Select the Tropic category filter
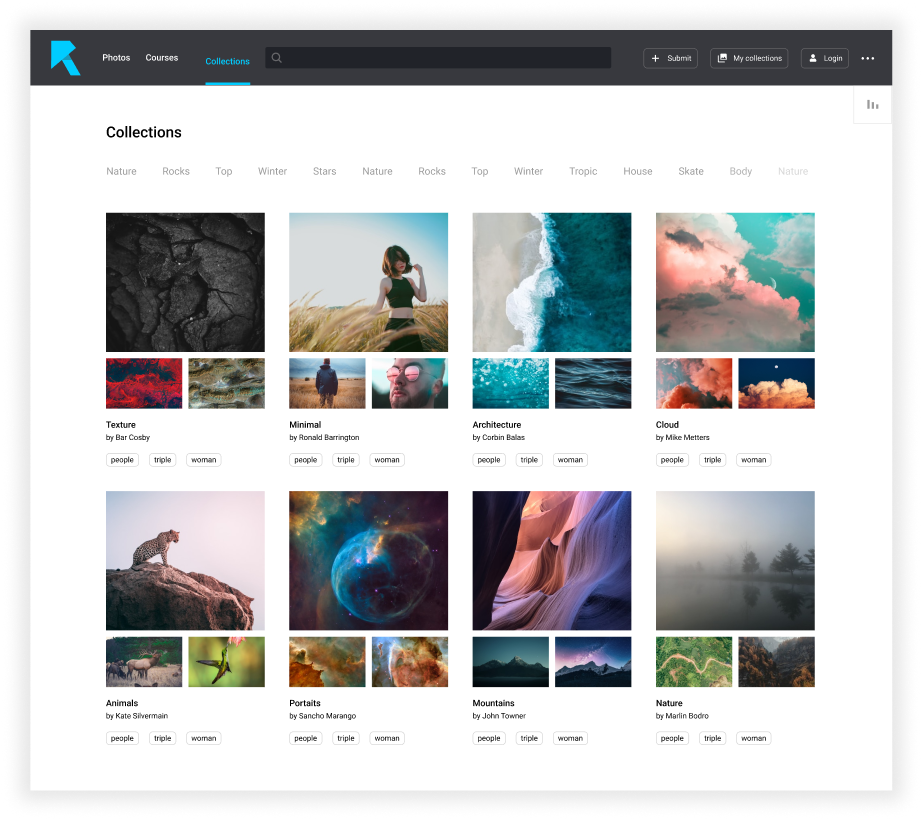The height and width of the screenshot is (821, 923). (x=583, y=171)
